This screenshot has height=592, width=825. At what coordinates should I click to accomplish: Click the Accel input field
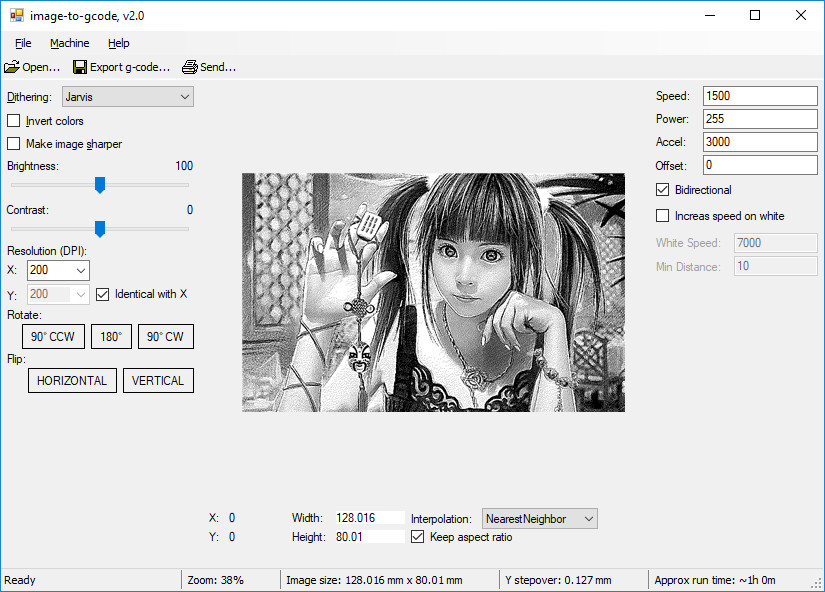(x=760, y=142)
